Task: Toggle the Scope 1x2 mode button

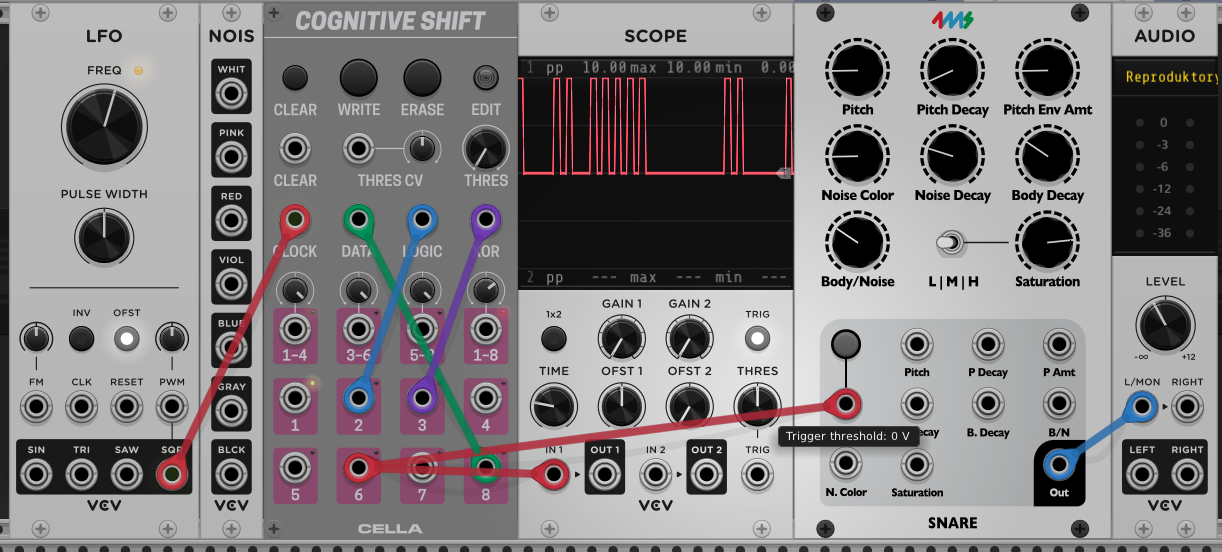Action: coord(553,339)
